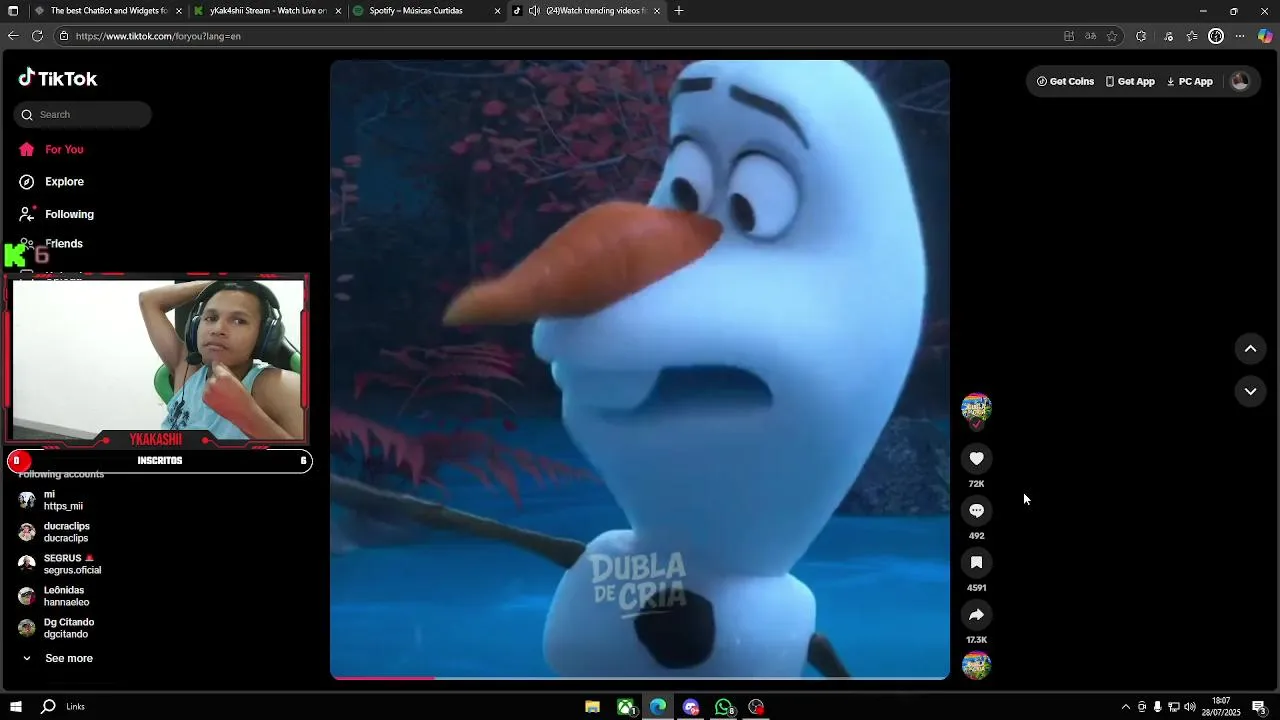
Task: Open the Dg Citando account
Action: coord(57,628)
